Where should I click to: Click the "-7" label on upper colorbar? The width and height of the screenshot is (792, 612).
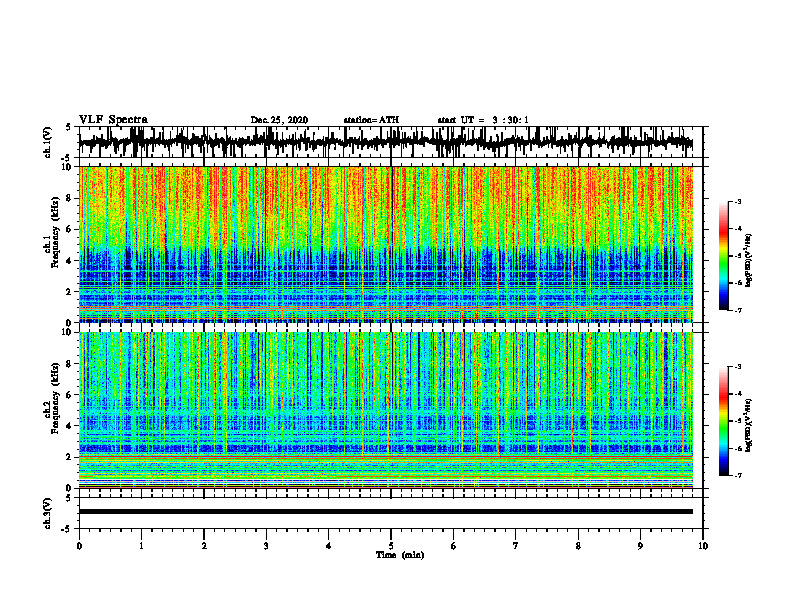pyautogui.click(x=737, y=310)
